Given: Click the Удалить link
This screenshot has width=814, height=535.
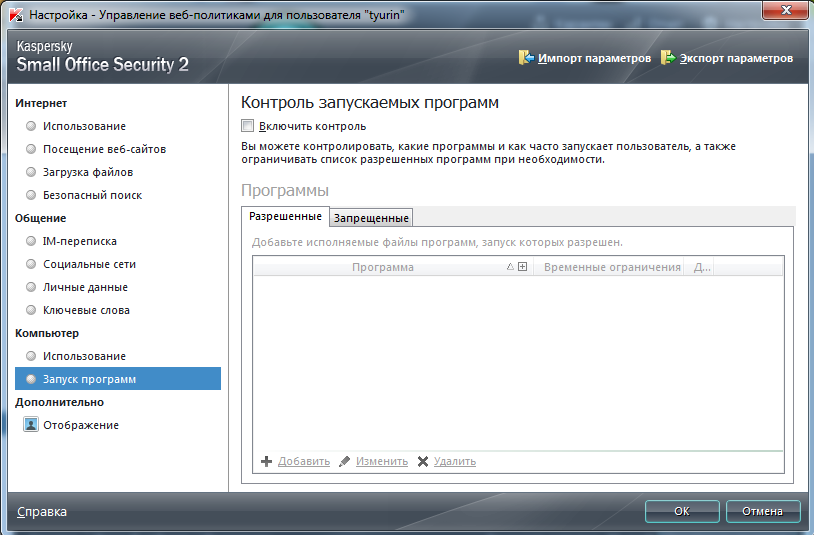Looking at the screenshot, I should (x=455, y=461).
